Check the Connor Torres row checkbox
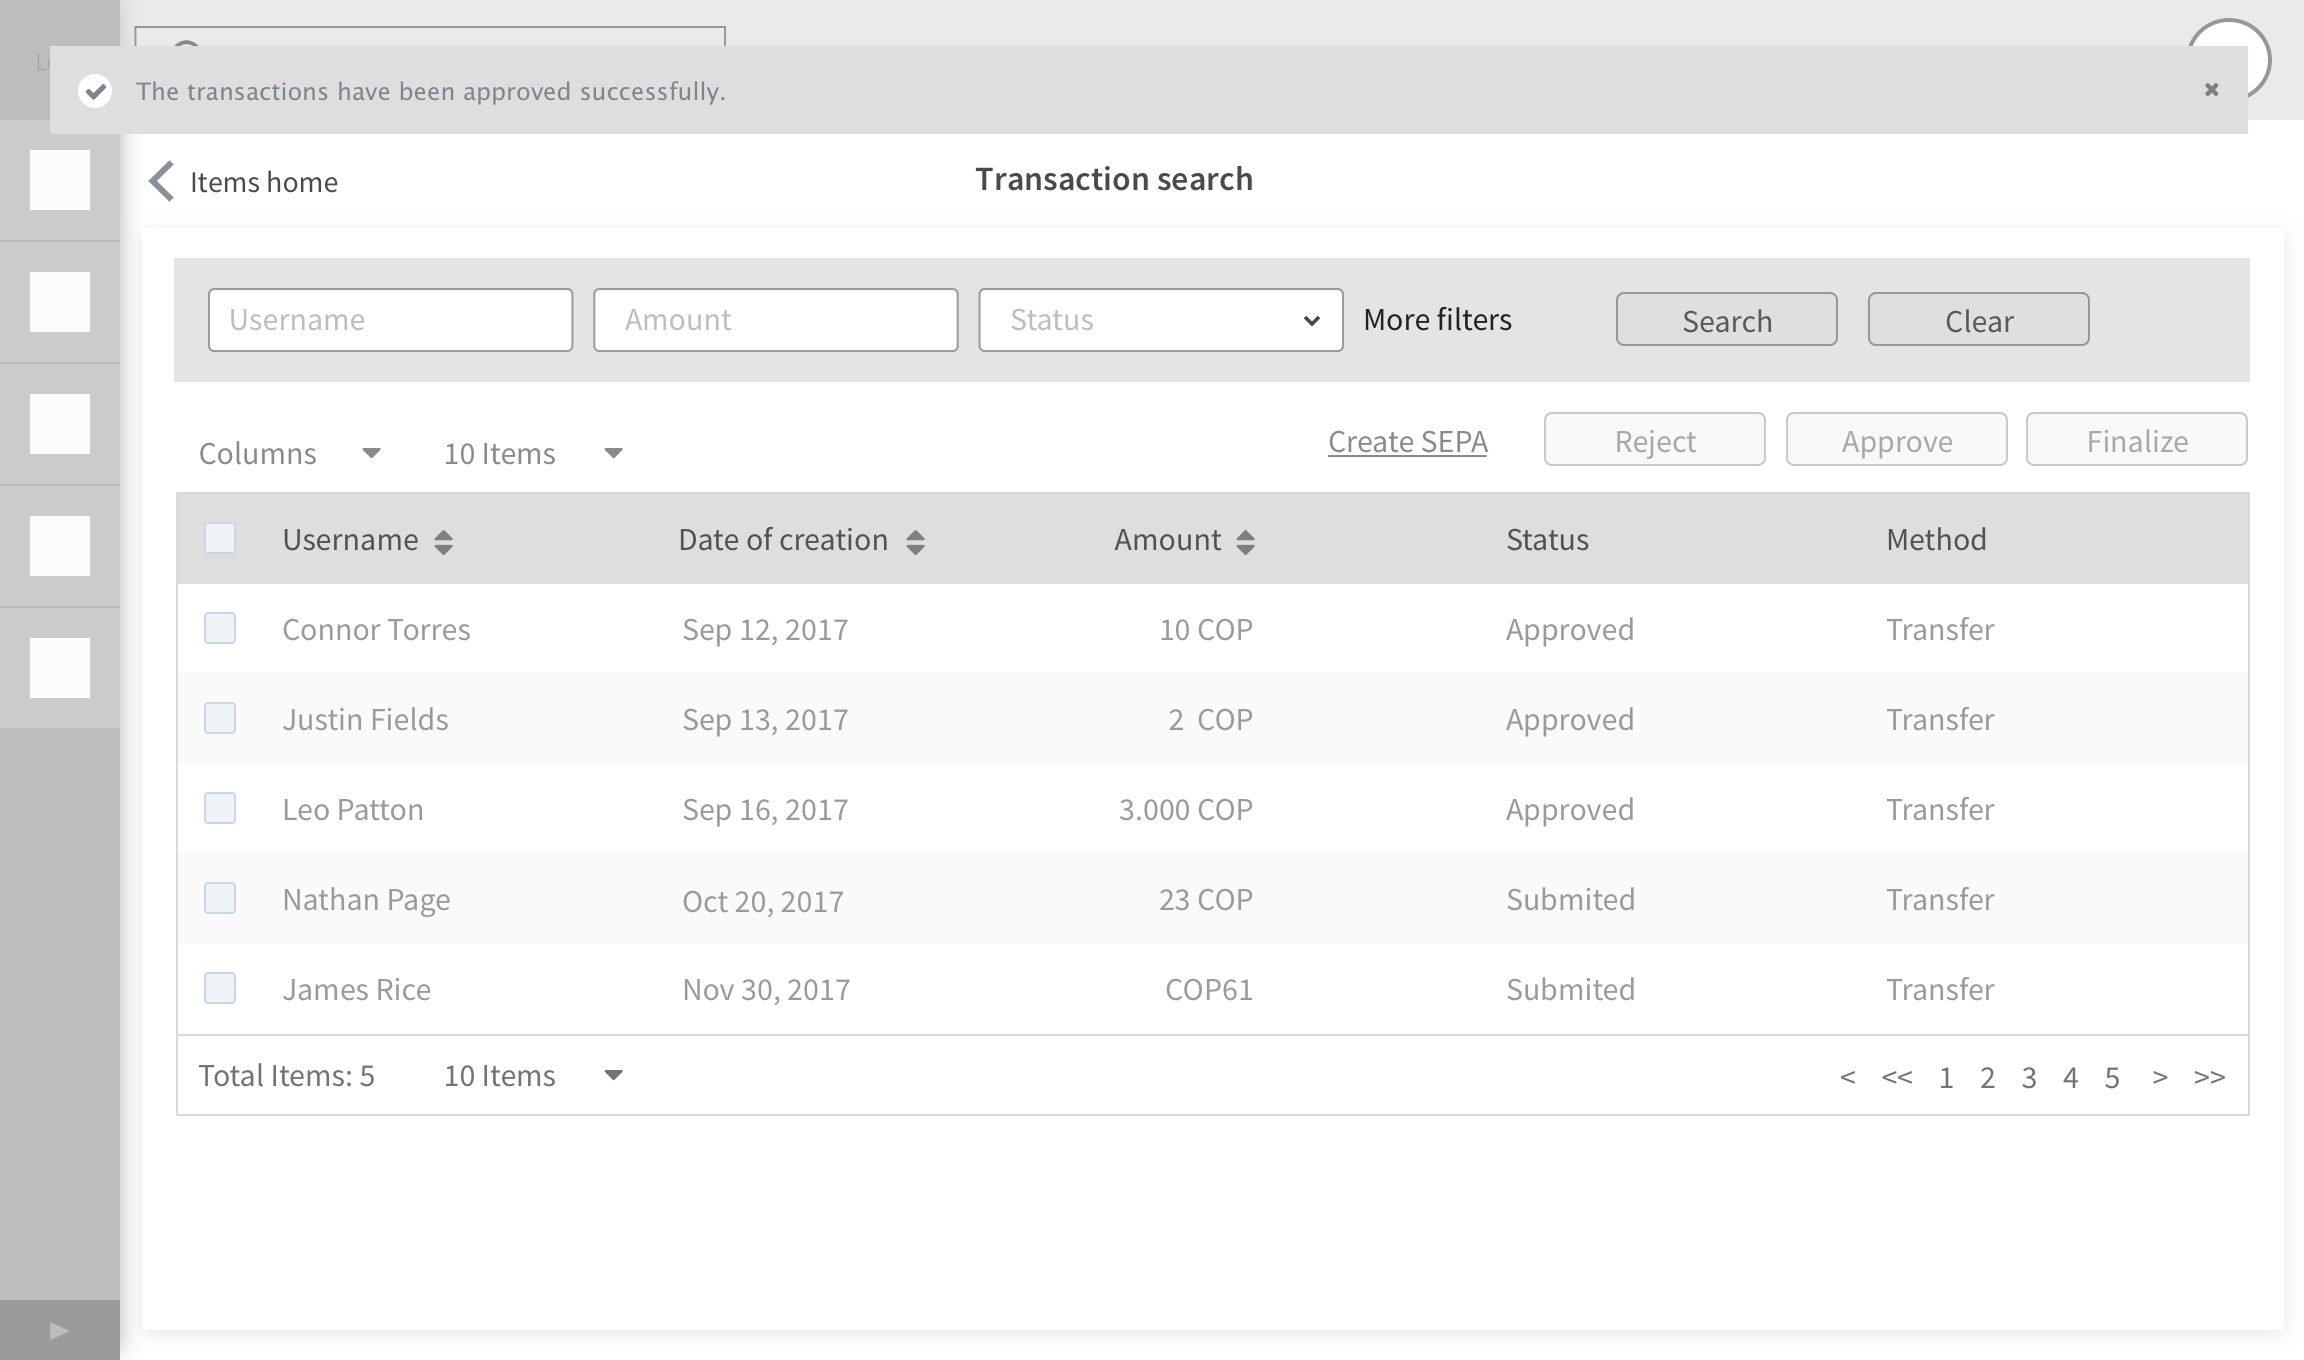The image size is (2304, 1360). pyautogui.click(x=220, y=629)
